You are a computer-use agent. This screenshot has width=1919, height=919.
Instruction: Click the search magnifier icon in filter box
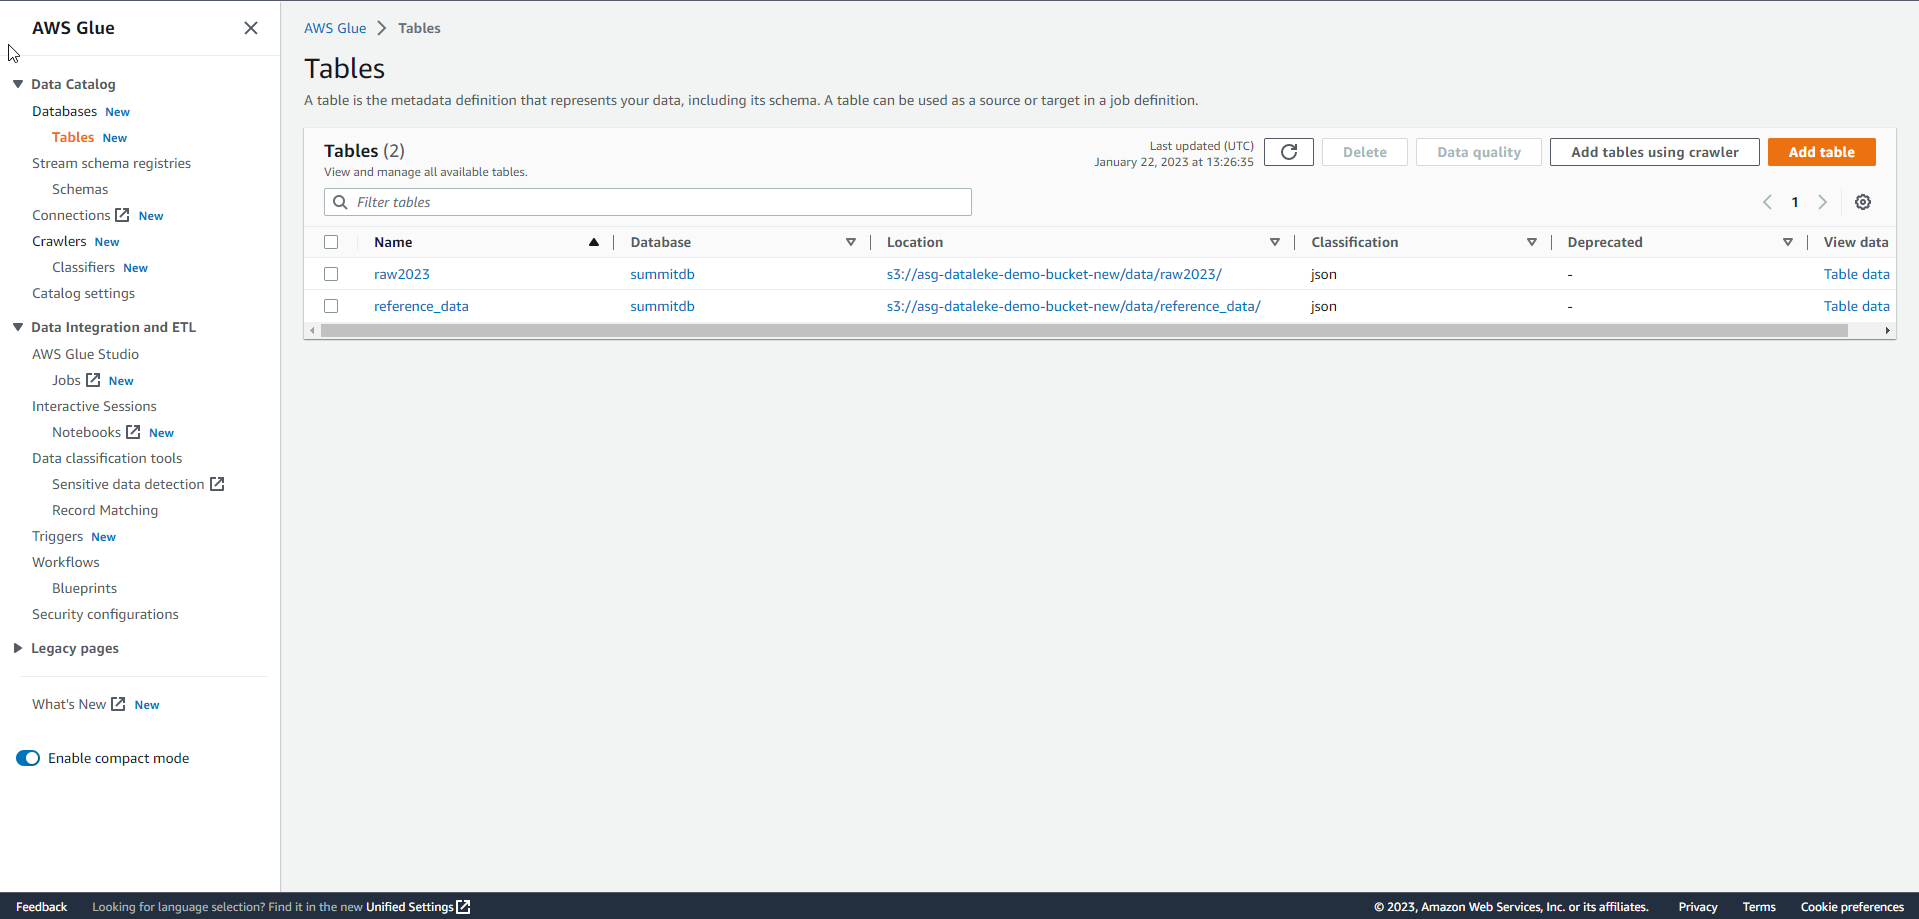pyautogui.click(x=340, y=202)
